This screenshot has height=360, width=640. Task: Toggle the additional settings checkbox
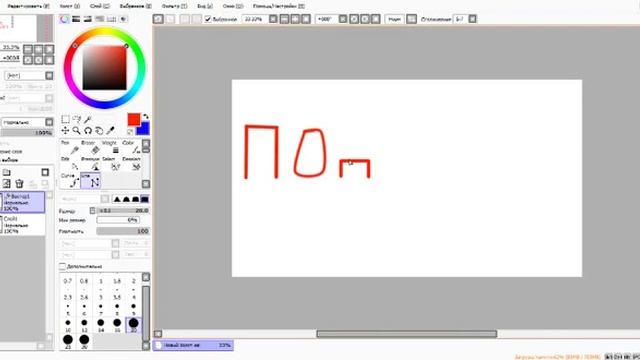62,267
